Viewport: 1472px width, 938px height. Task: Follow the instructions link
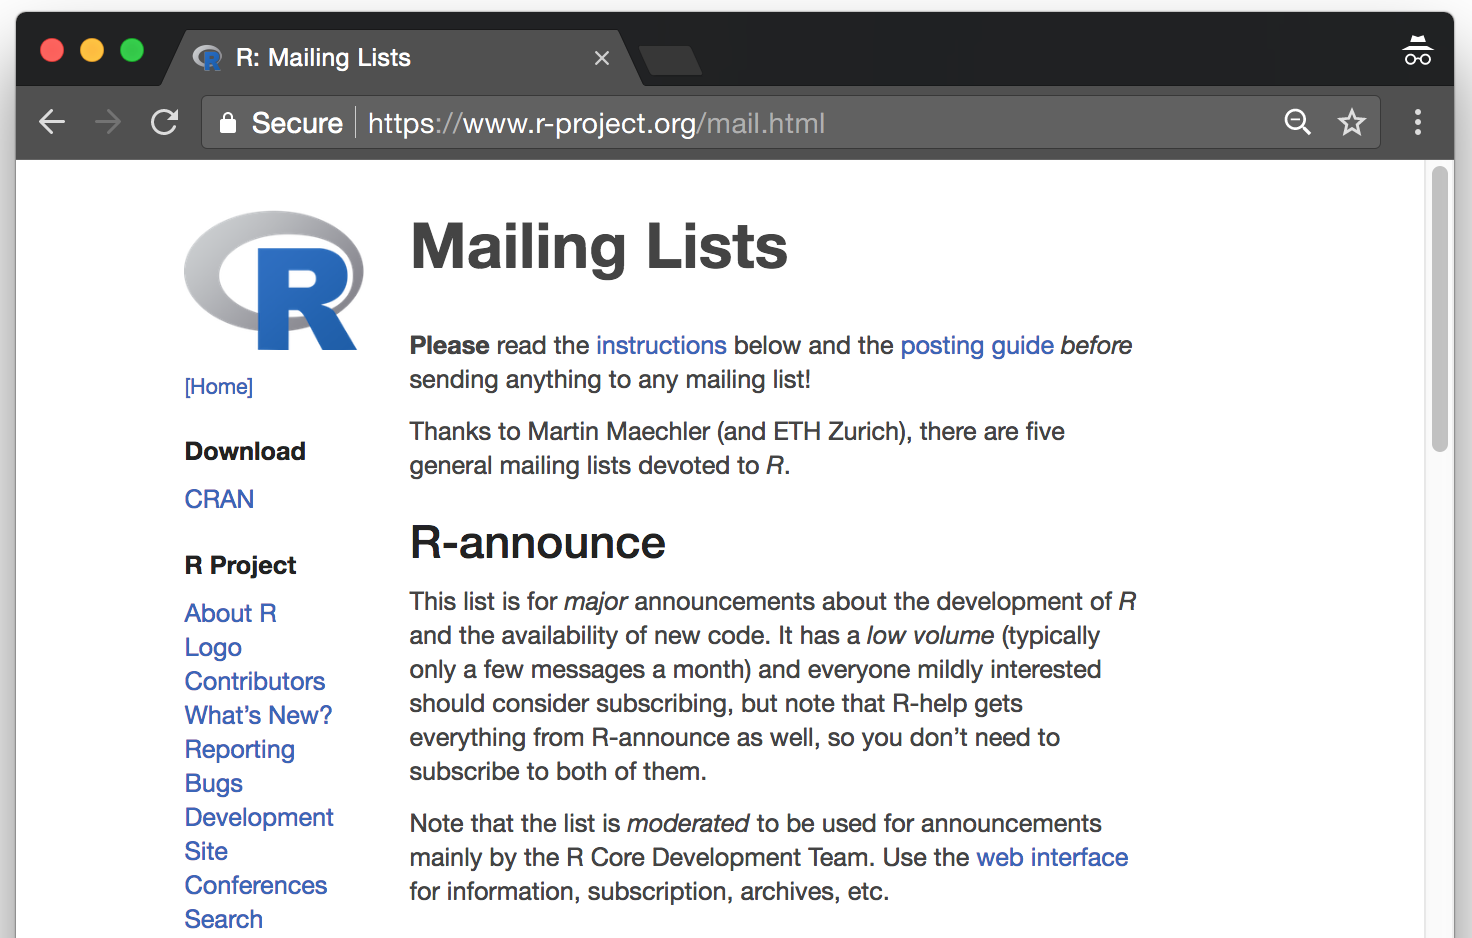[x=661, y=345]
